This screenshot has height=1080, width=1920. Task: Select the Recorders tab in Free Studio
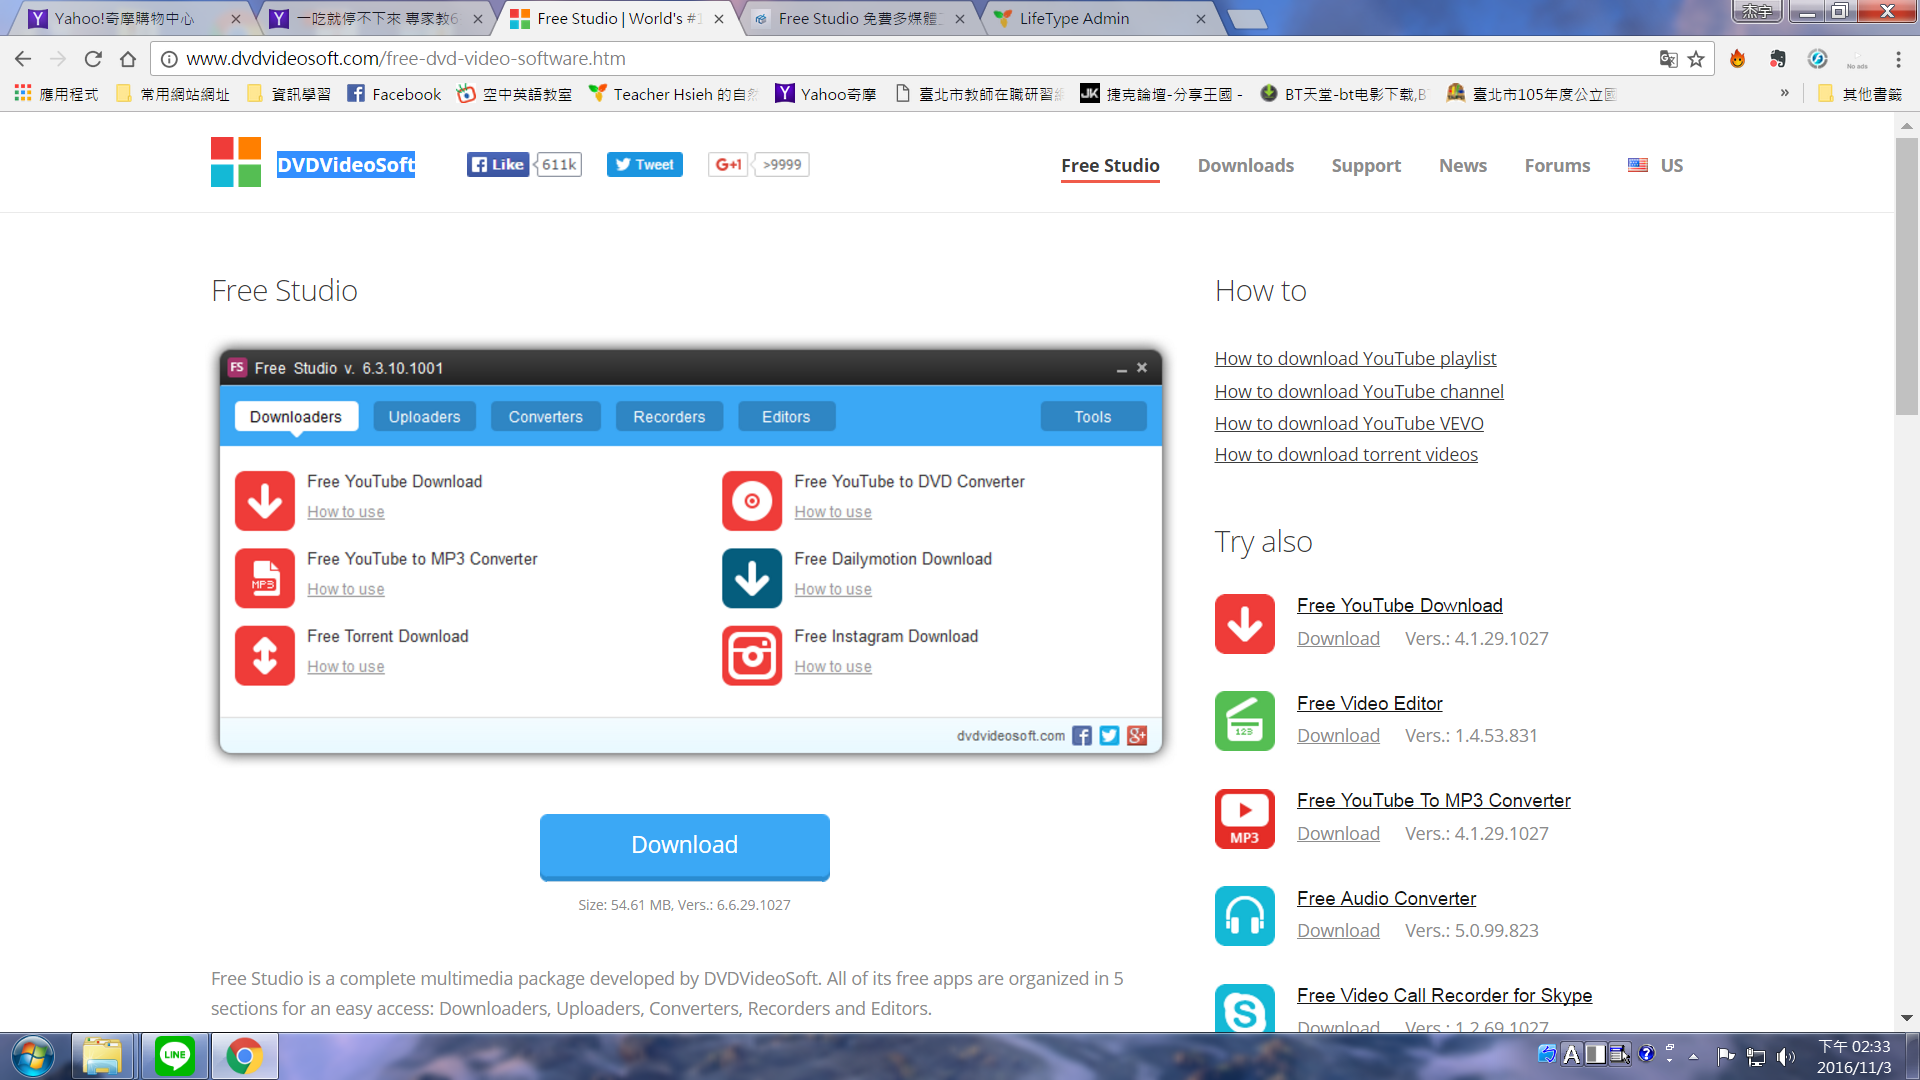coord(669,417)
